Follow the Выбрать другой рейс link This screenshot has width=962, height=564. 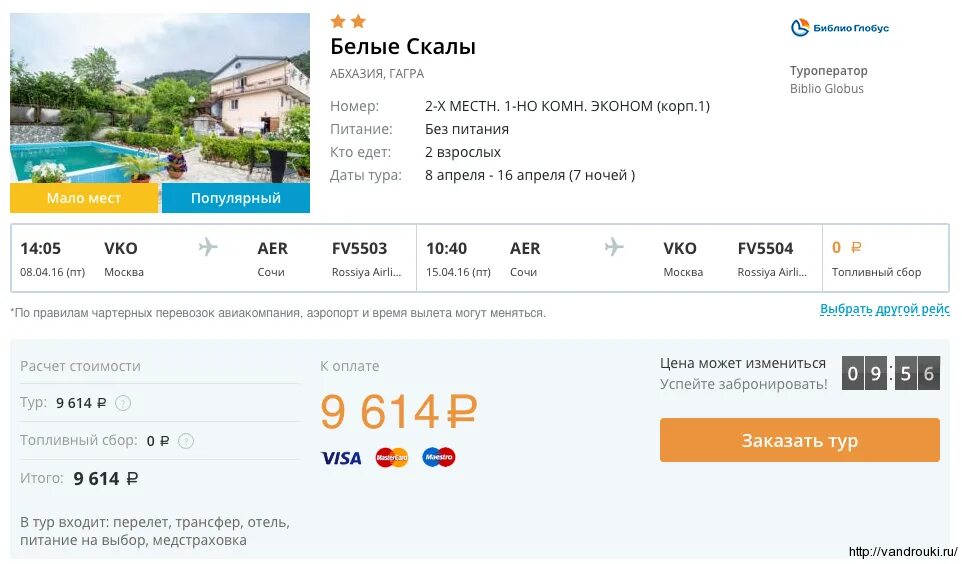pos(884,310)
